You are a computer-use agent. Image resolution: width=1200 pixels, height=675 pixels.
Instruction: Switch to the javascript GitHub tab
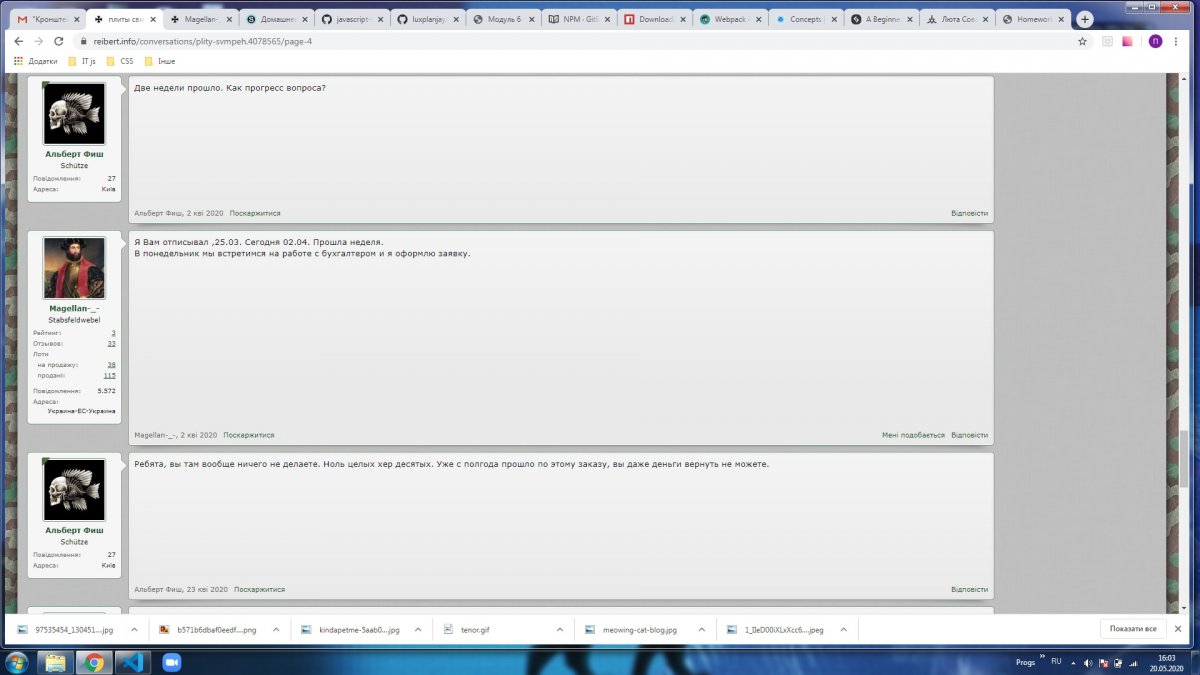pyautogui.click(x=351, y=19)
